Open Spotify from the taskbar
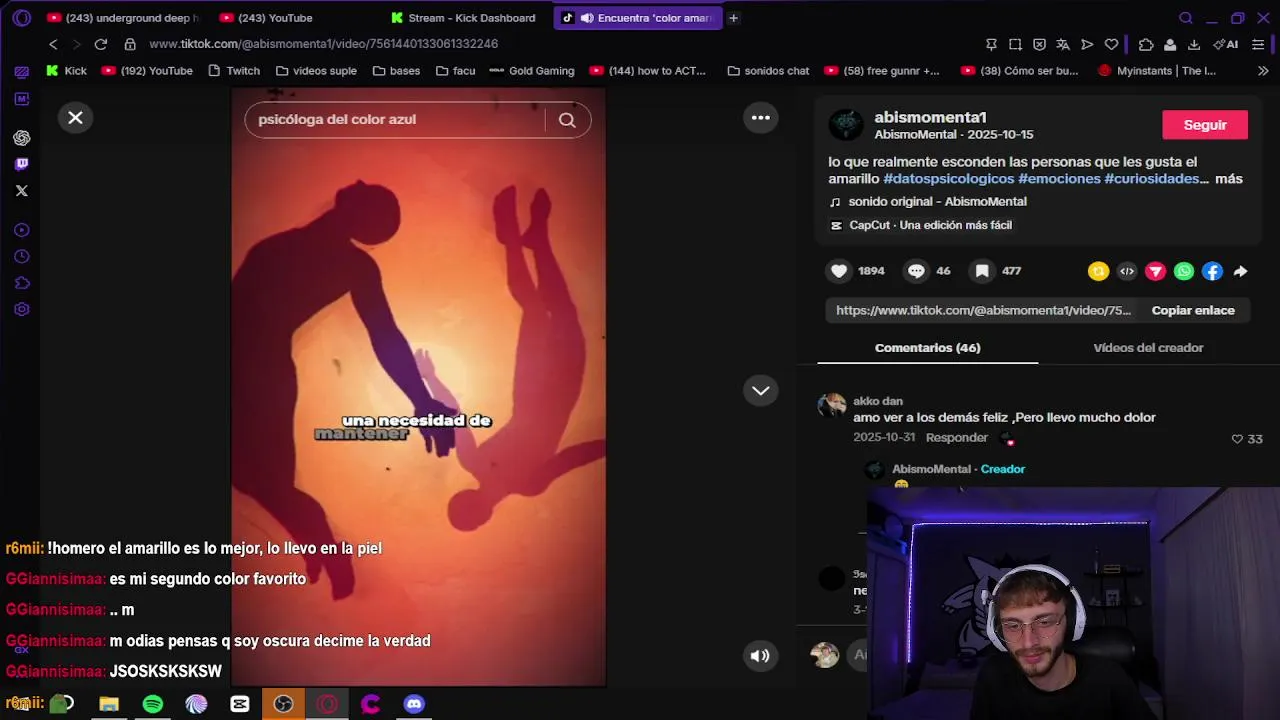The image size is (1280, 720). click(x=153, y=704)
